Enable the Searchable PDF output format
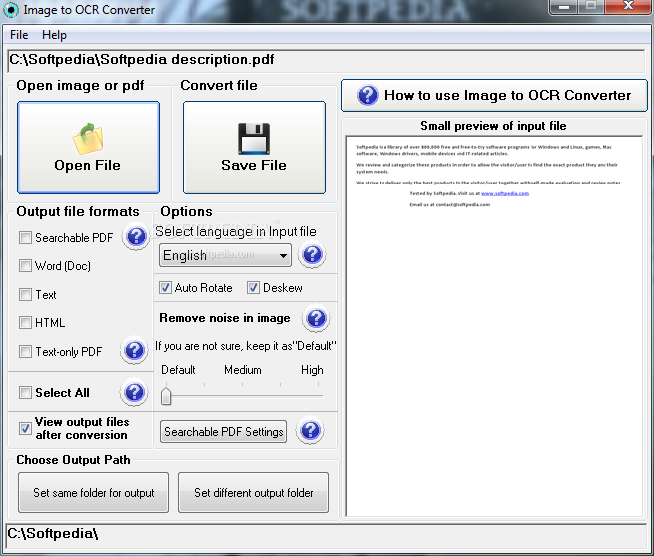The image size is (654, 556). point(25,238)
